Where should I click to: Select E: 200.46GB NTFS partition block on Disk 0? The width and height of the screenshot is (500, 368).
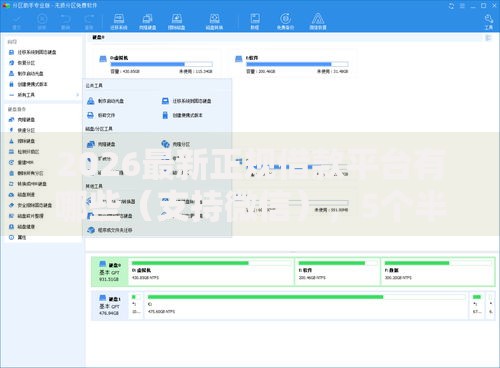338,272
